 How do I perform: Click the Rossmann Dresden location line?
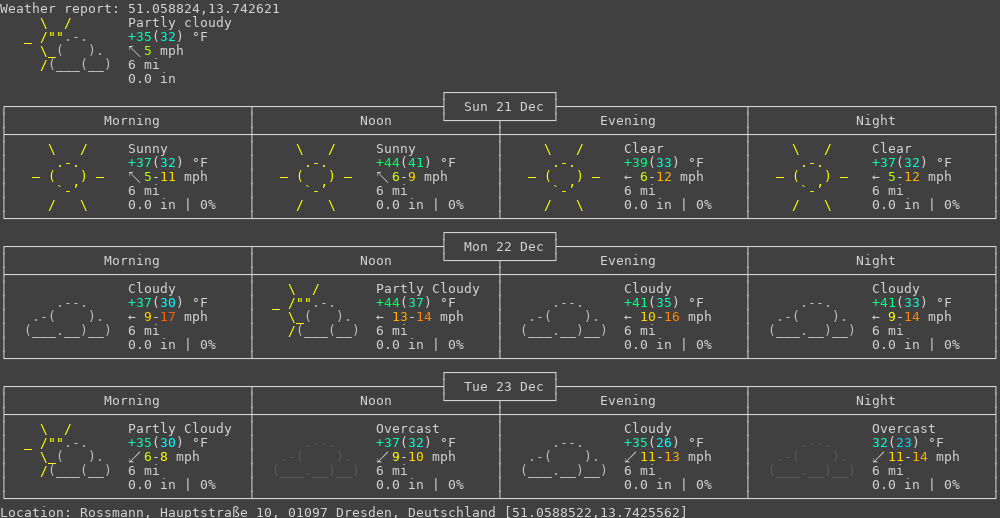pyautogui.click(x=344, y=512)
